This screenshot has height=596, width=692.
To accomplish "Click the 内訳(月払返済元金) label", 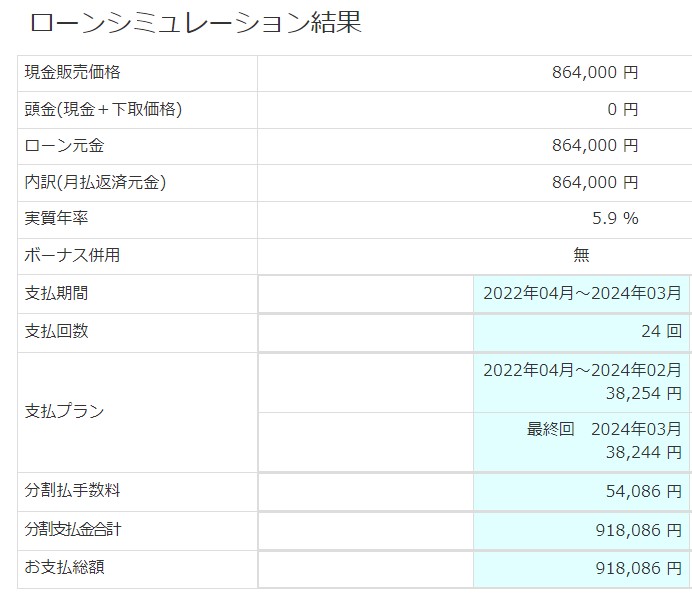I will (95, 182).
